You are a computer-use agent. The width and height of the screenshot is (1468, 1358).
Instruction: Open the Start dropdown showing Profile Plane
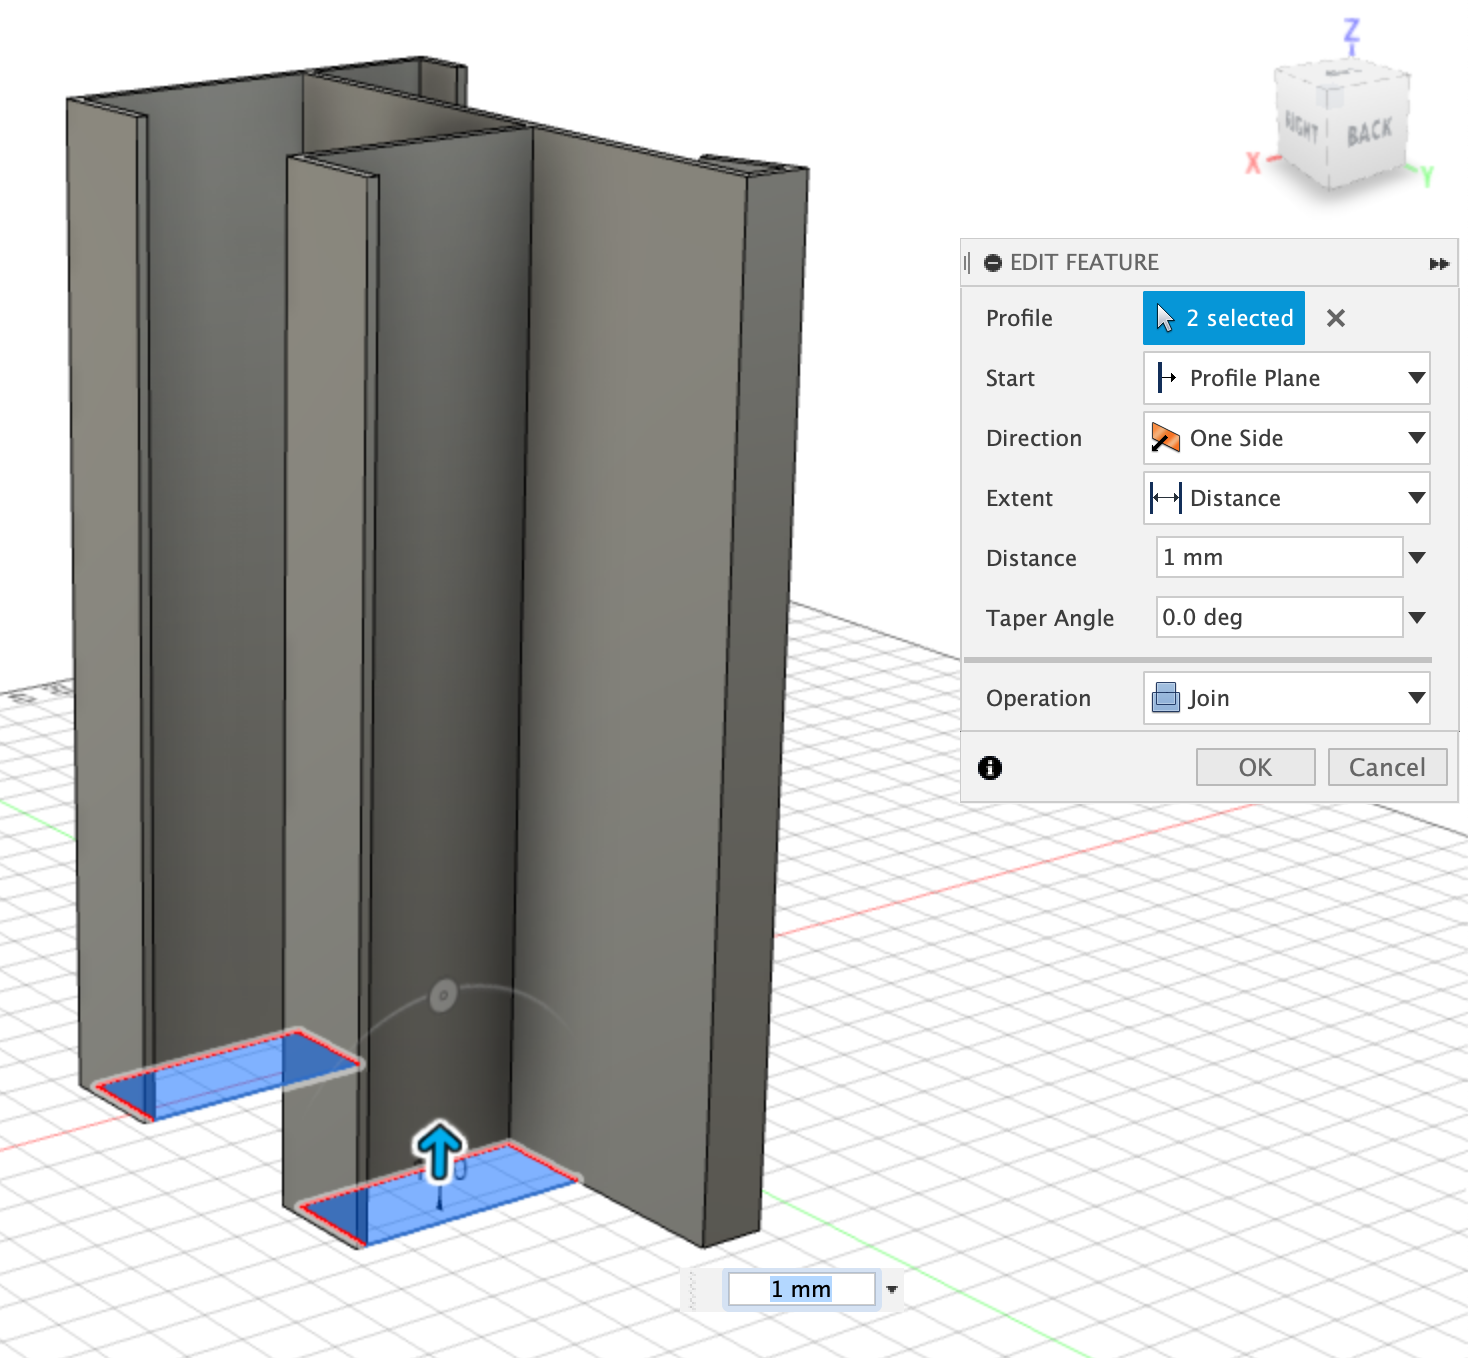[x=1286, y=378]
